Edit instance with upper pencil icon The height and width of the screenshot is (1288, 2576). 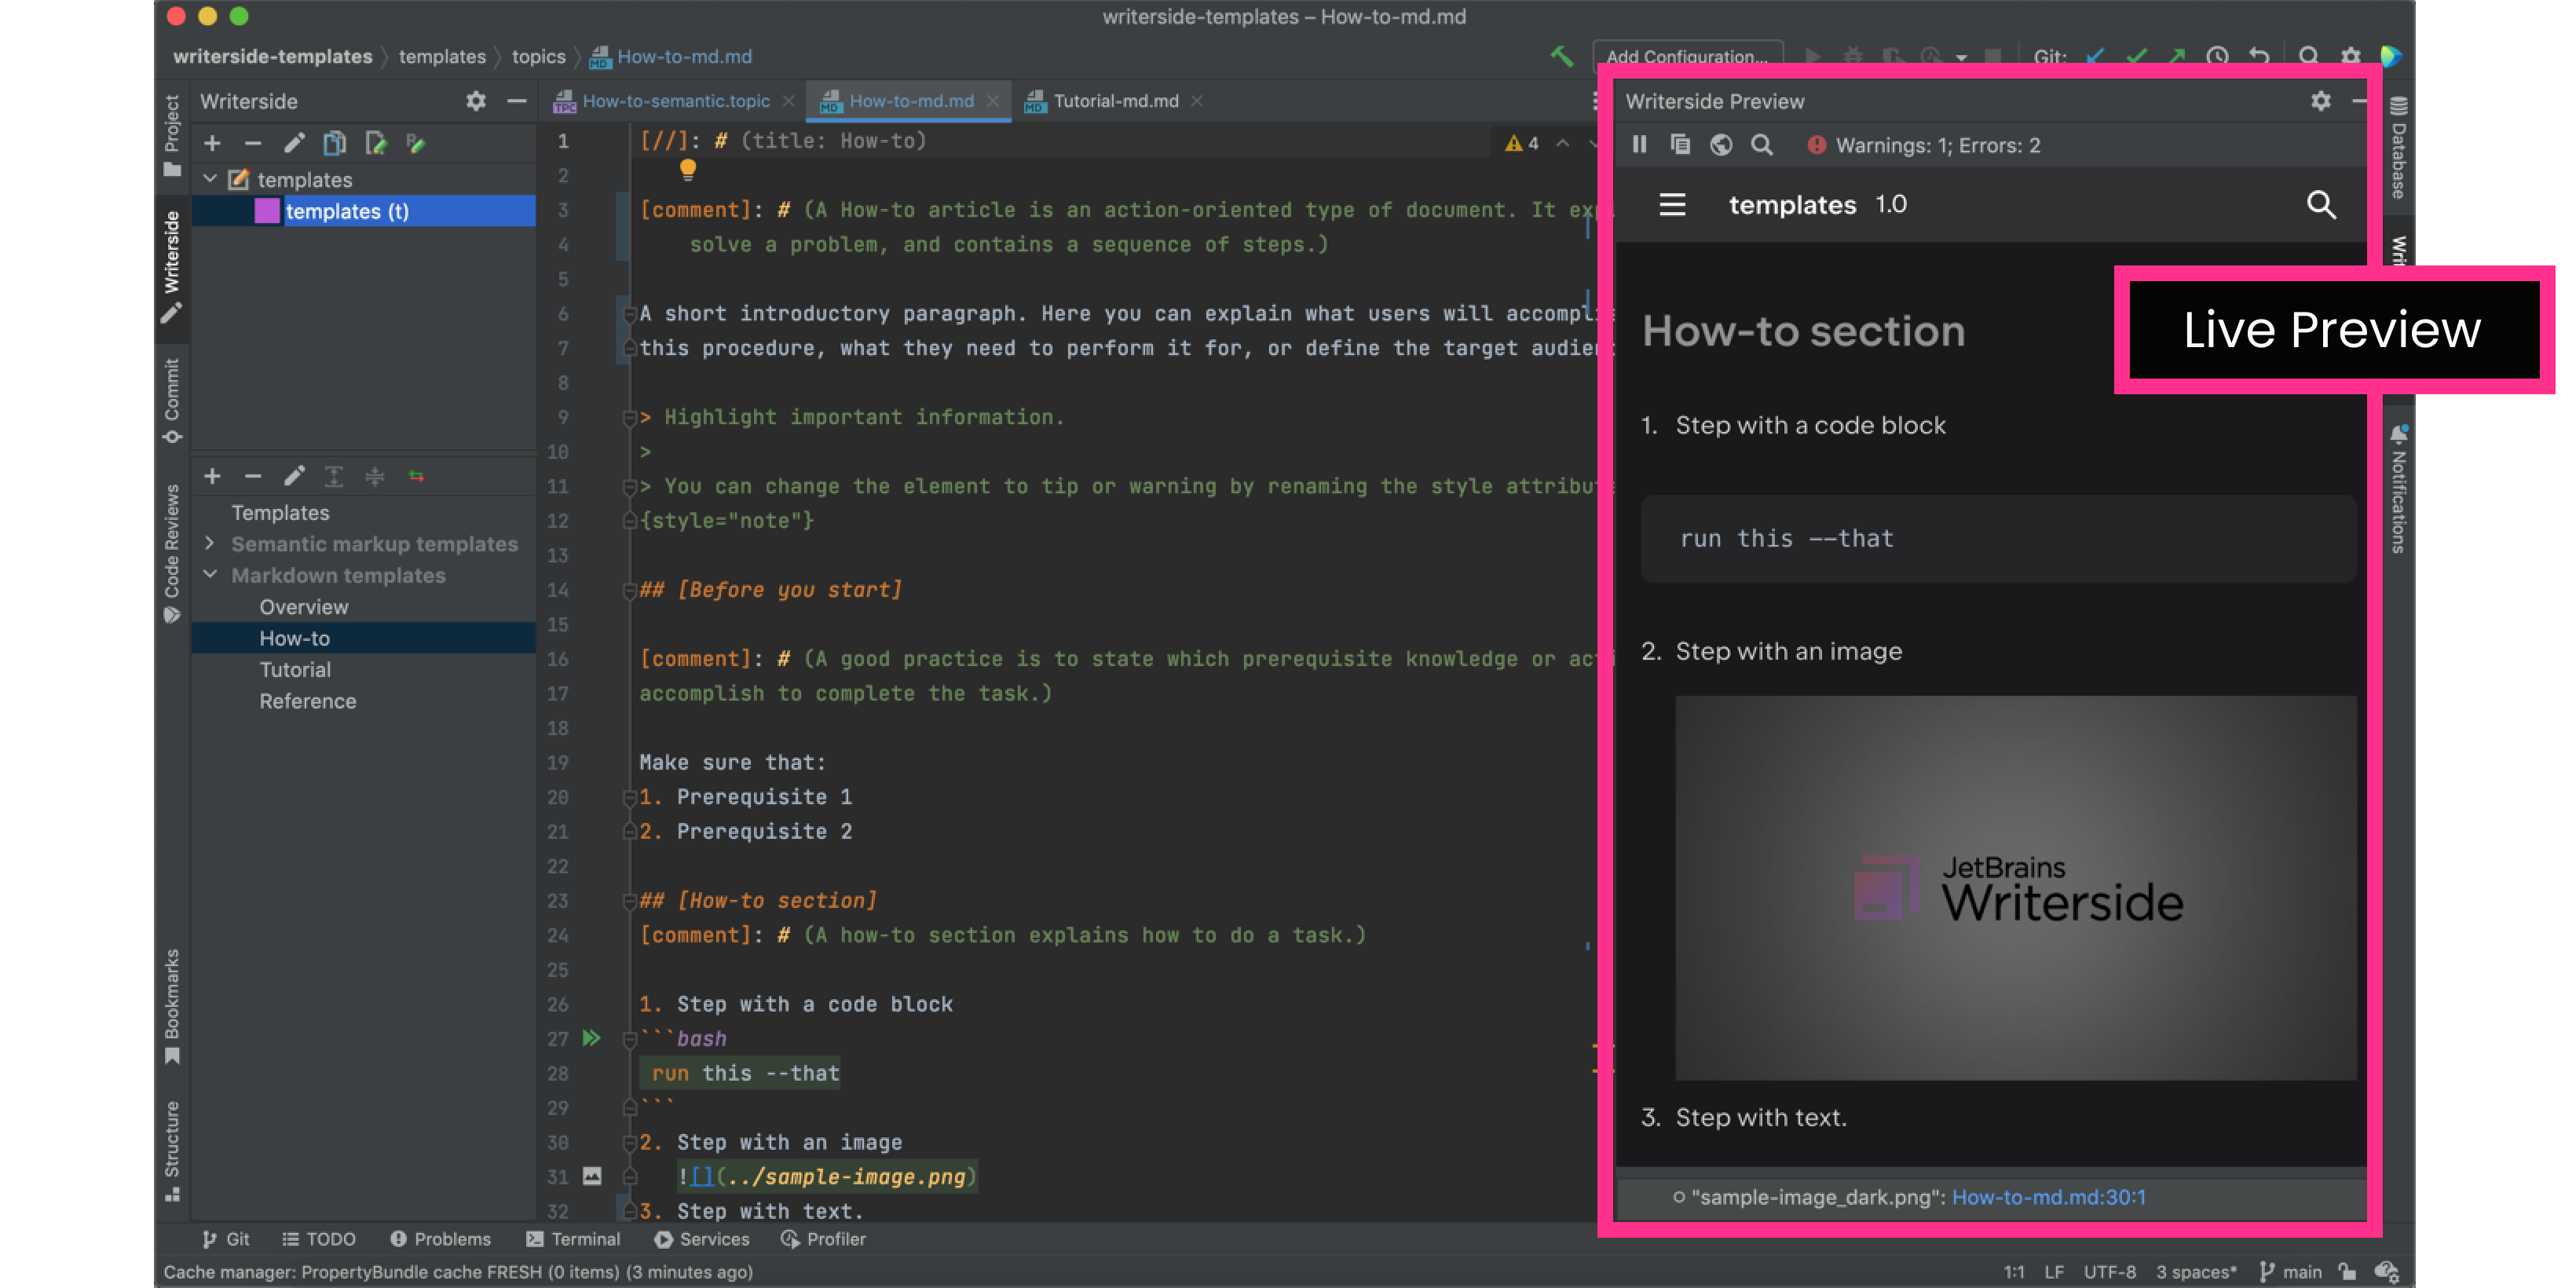click(x=293, y=144)
